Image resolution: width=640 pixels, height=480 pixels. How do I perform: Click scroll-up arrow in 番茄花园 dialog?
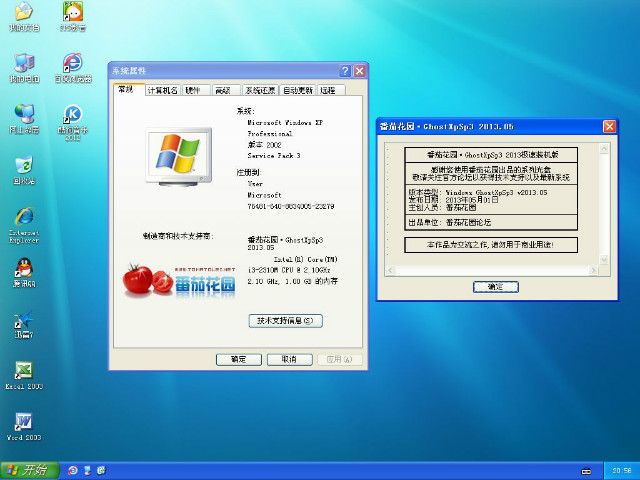[x=604, y=148]
